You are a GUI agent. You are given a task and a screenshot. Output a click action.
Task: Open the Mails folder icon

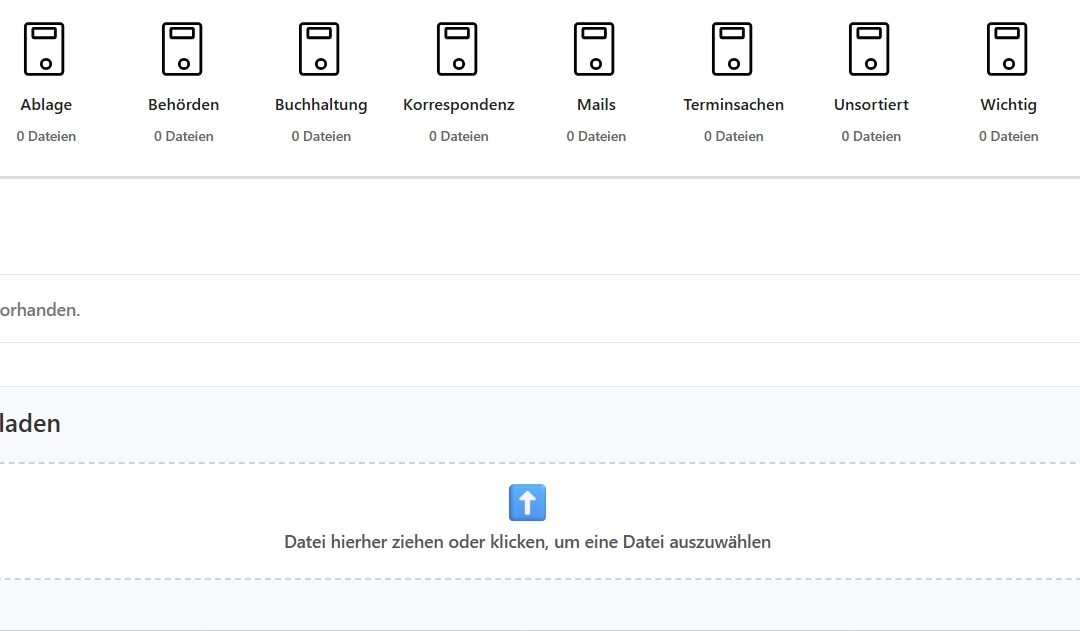point(594,49)
